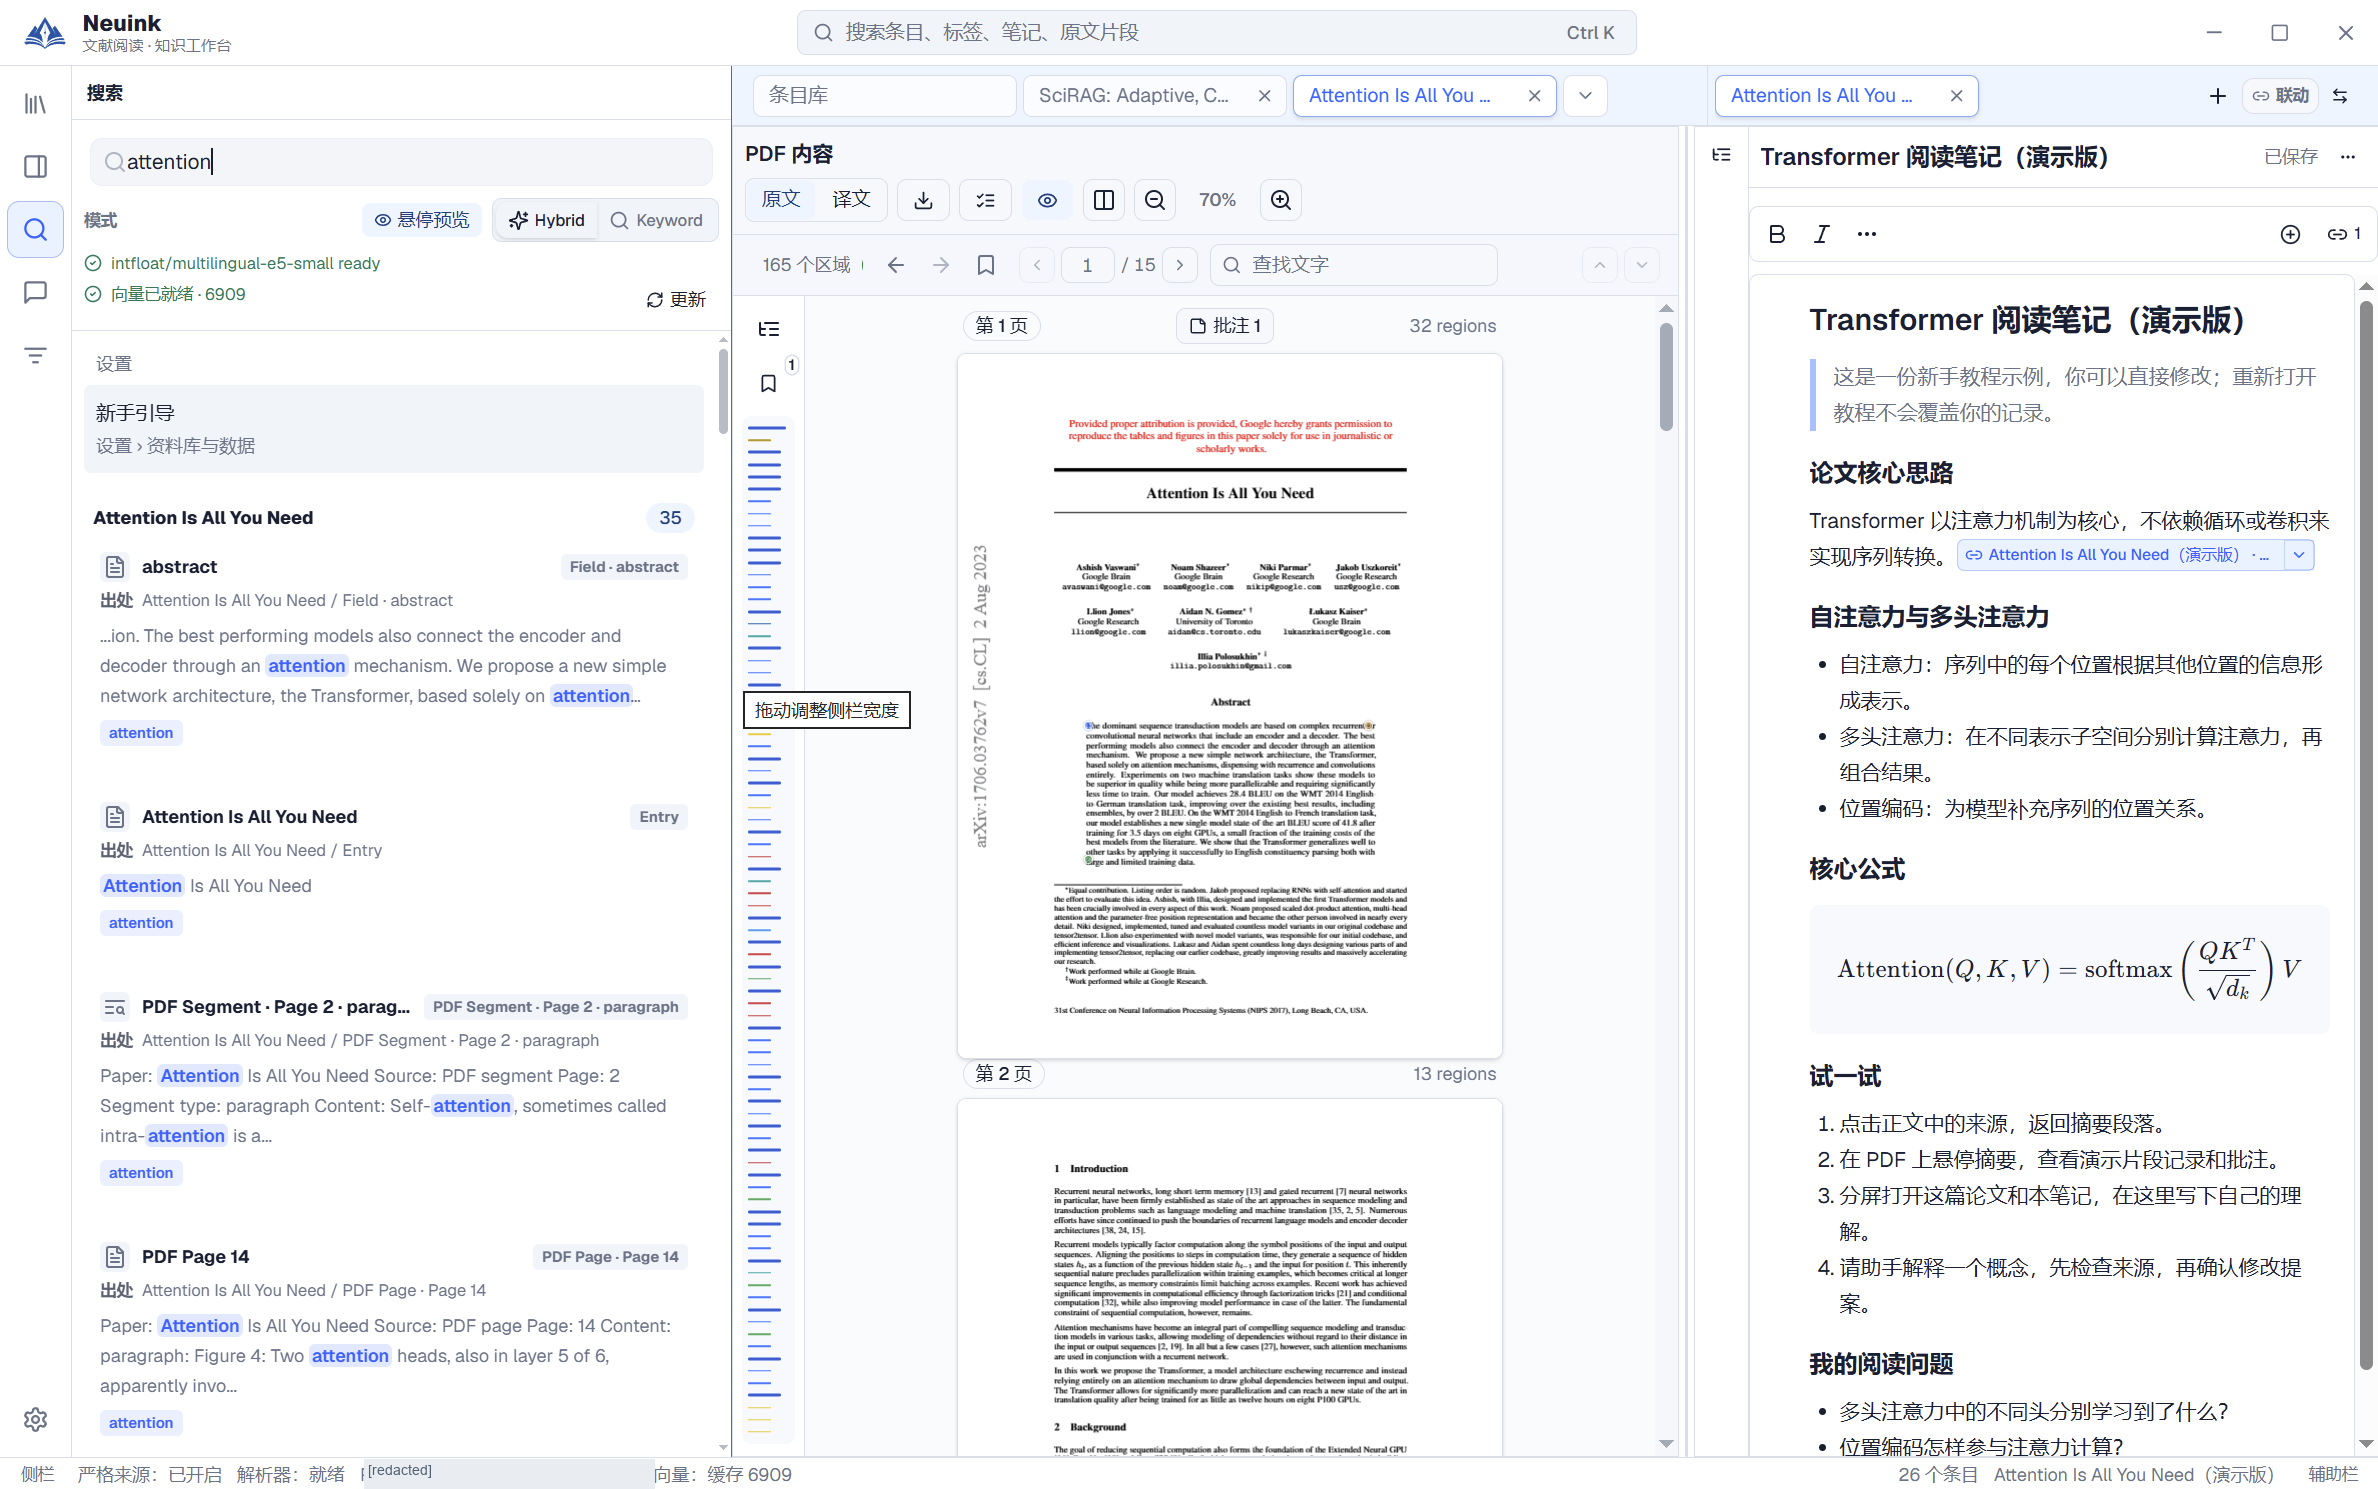
Task: Expand the citation chip dropdown arrow
Action: pos(2299,555)
